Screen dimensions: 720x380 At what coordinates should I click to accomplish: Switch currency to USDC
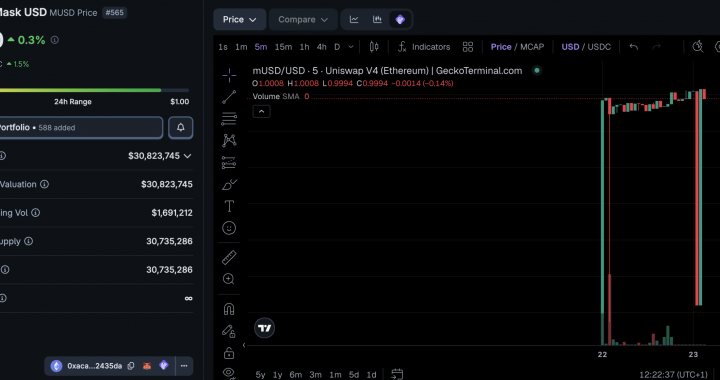click(x=599, y=47)
